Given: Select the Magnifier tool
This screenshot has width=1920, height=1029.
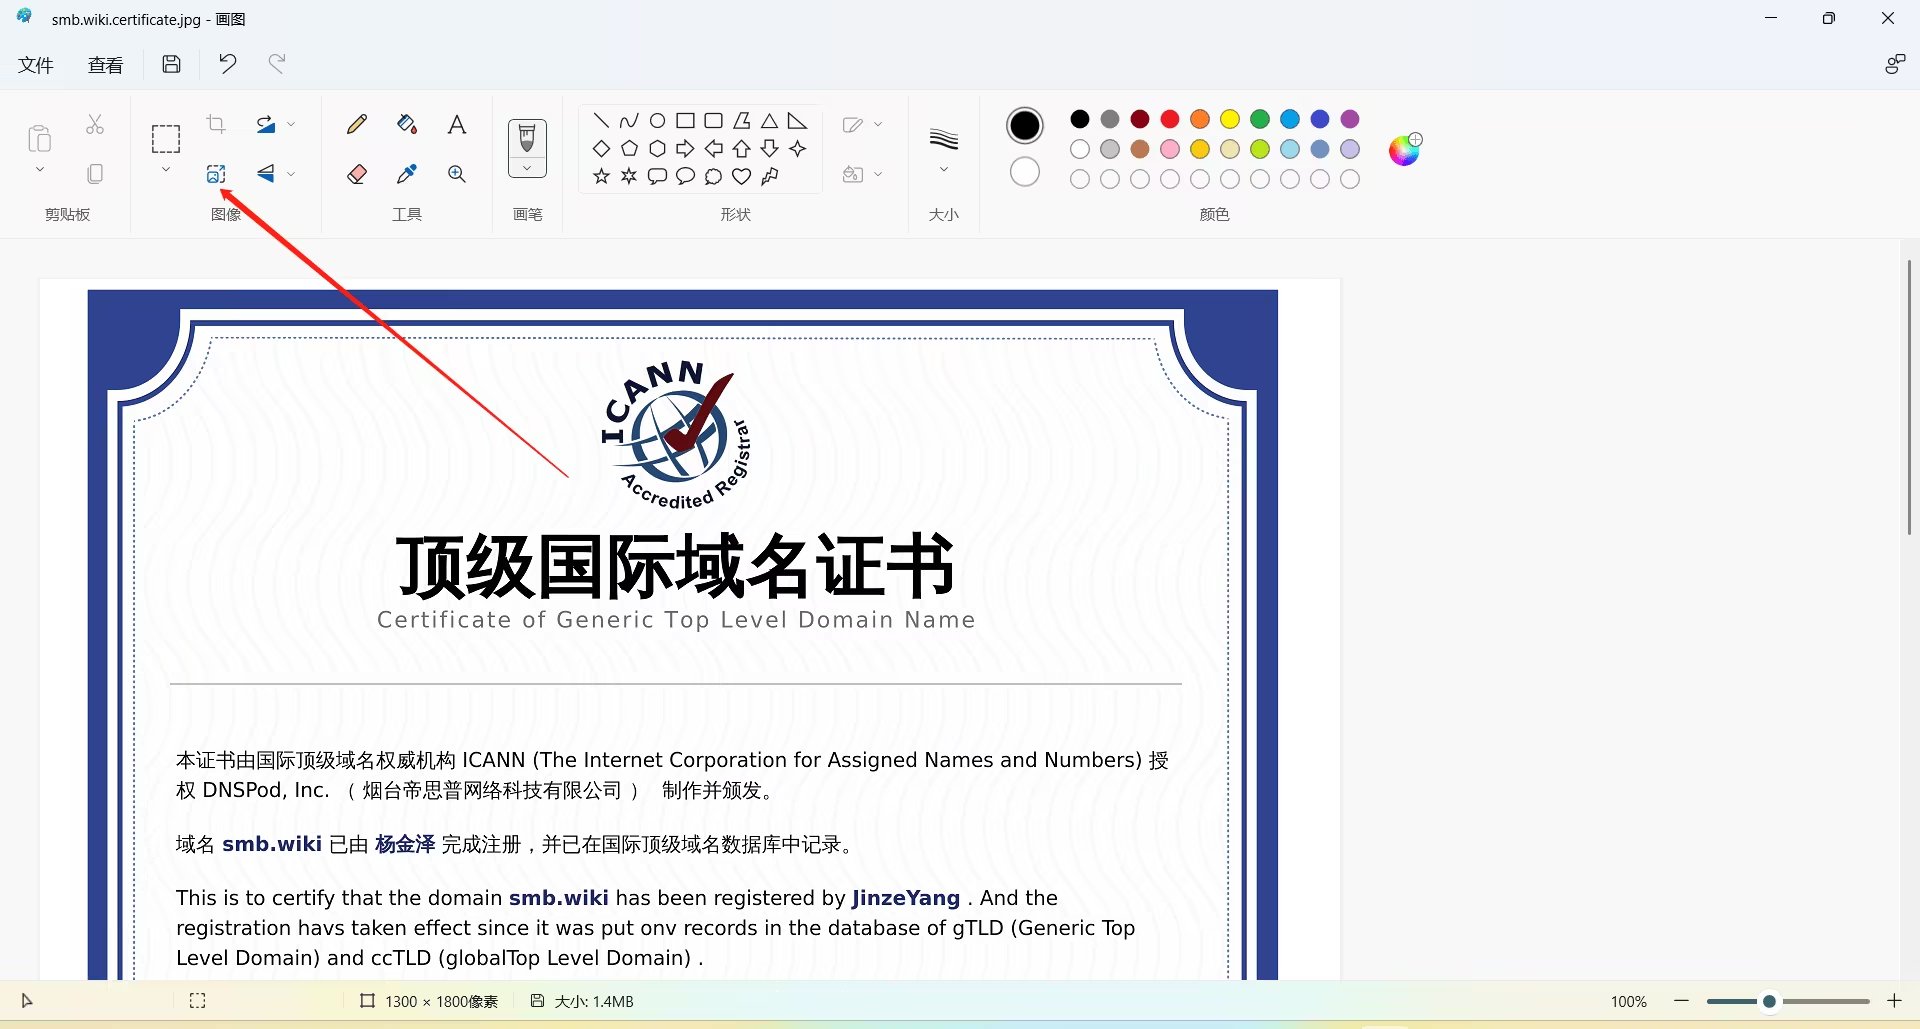Looking at the screenshot, I should pyautogui.click(x=456, y=173).
